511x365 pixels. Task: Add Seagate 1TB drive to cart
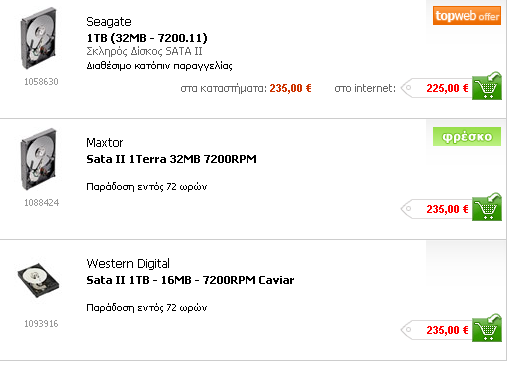tap(487, 86)
